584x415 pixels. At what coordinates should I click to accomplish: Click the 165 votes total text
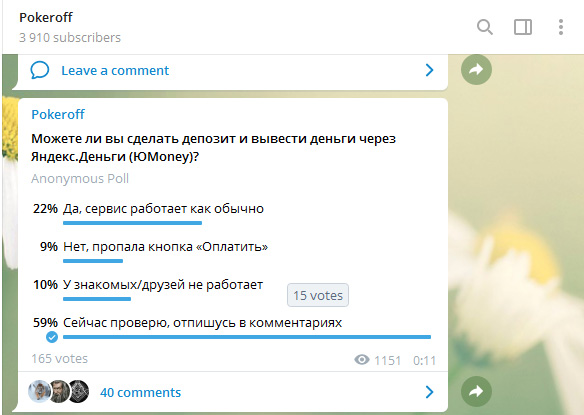tap(60, 359)
